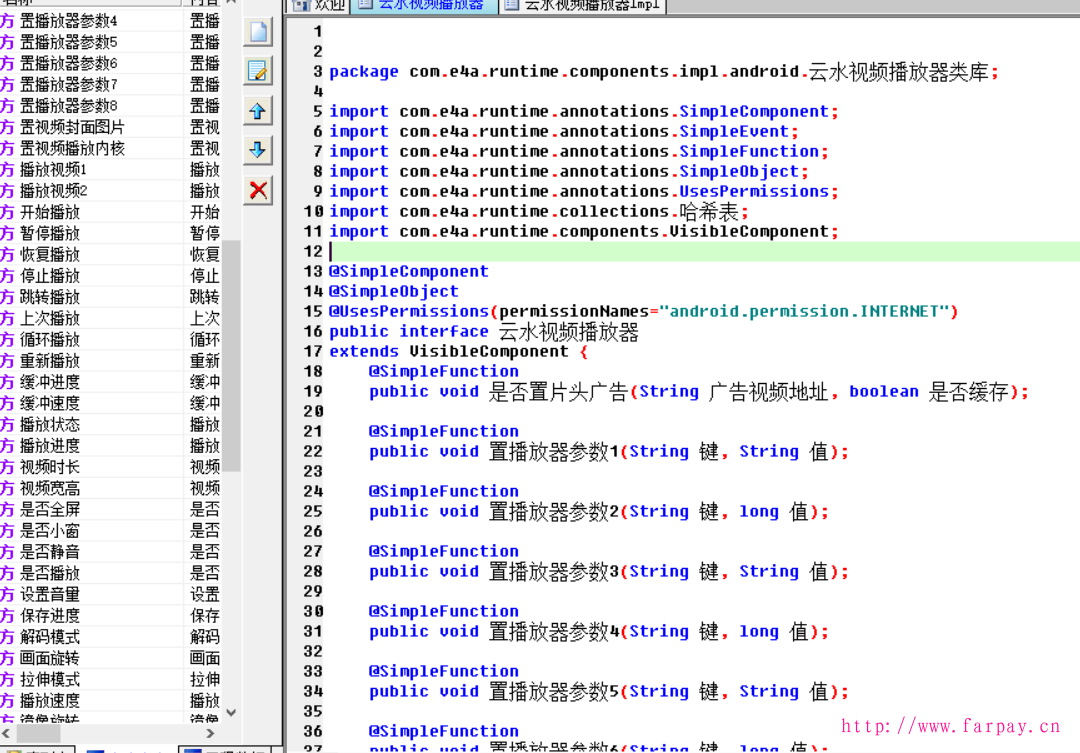Place cursor on empty code line 12
This screenshot has height=753, width=1080.
(600, 251)
